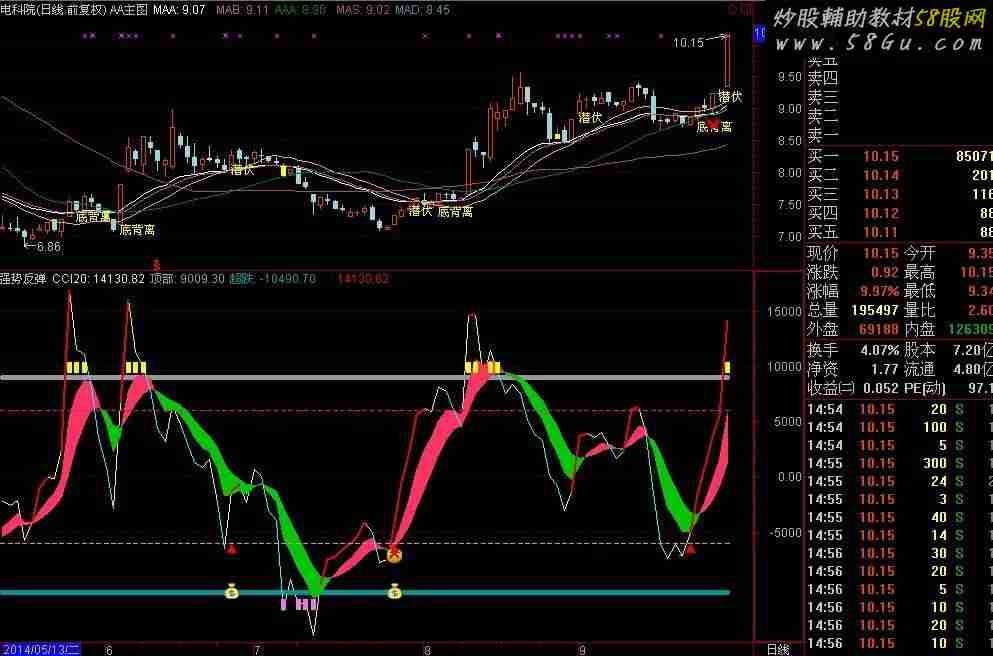Click the teal oversold threshold line
Viewport: 993px width, 656px height.
[500, 592]
